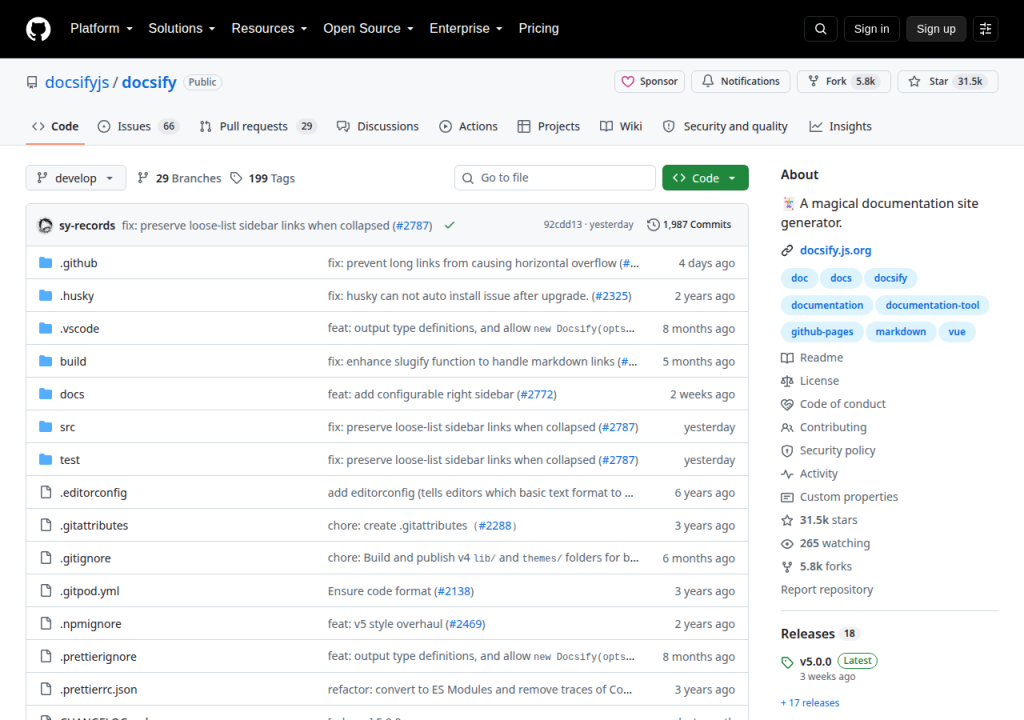Open the Discussions tab
This screenshot has height=720, width=1024.
377,127
